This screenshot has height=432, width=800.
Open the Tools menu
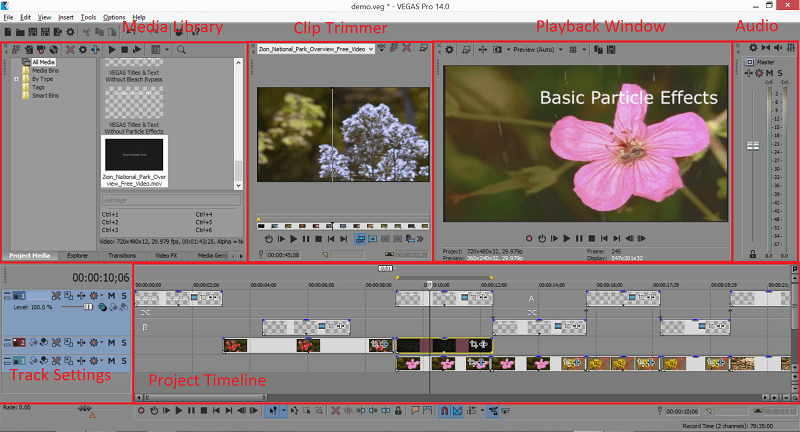click(x=88, y=17)
